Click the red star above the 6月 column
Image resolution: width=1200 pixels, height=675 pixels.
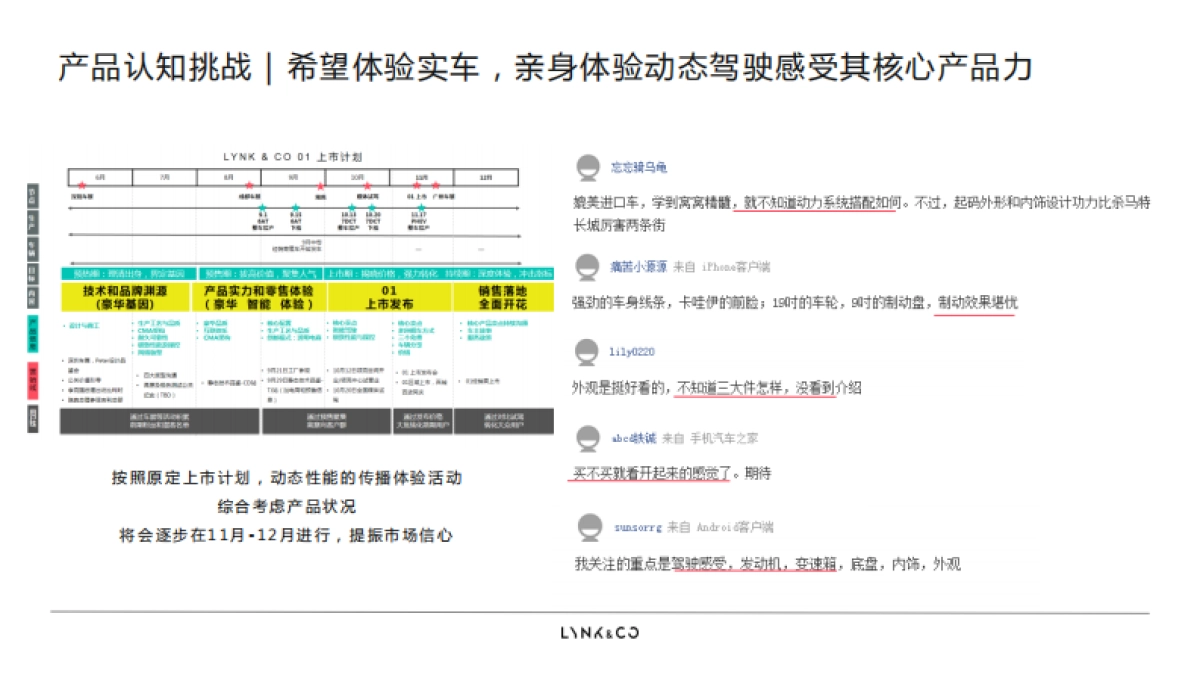coord(80,185)
